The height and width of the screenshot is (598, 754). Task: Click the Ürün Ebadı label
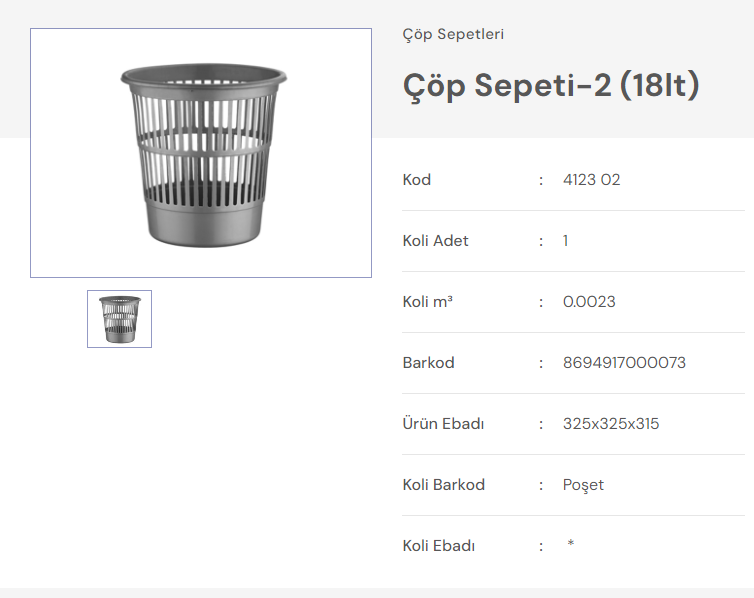pos(443,424)
